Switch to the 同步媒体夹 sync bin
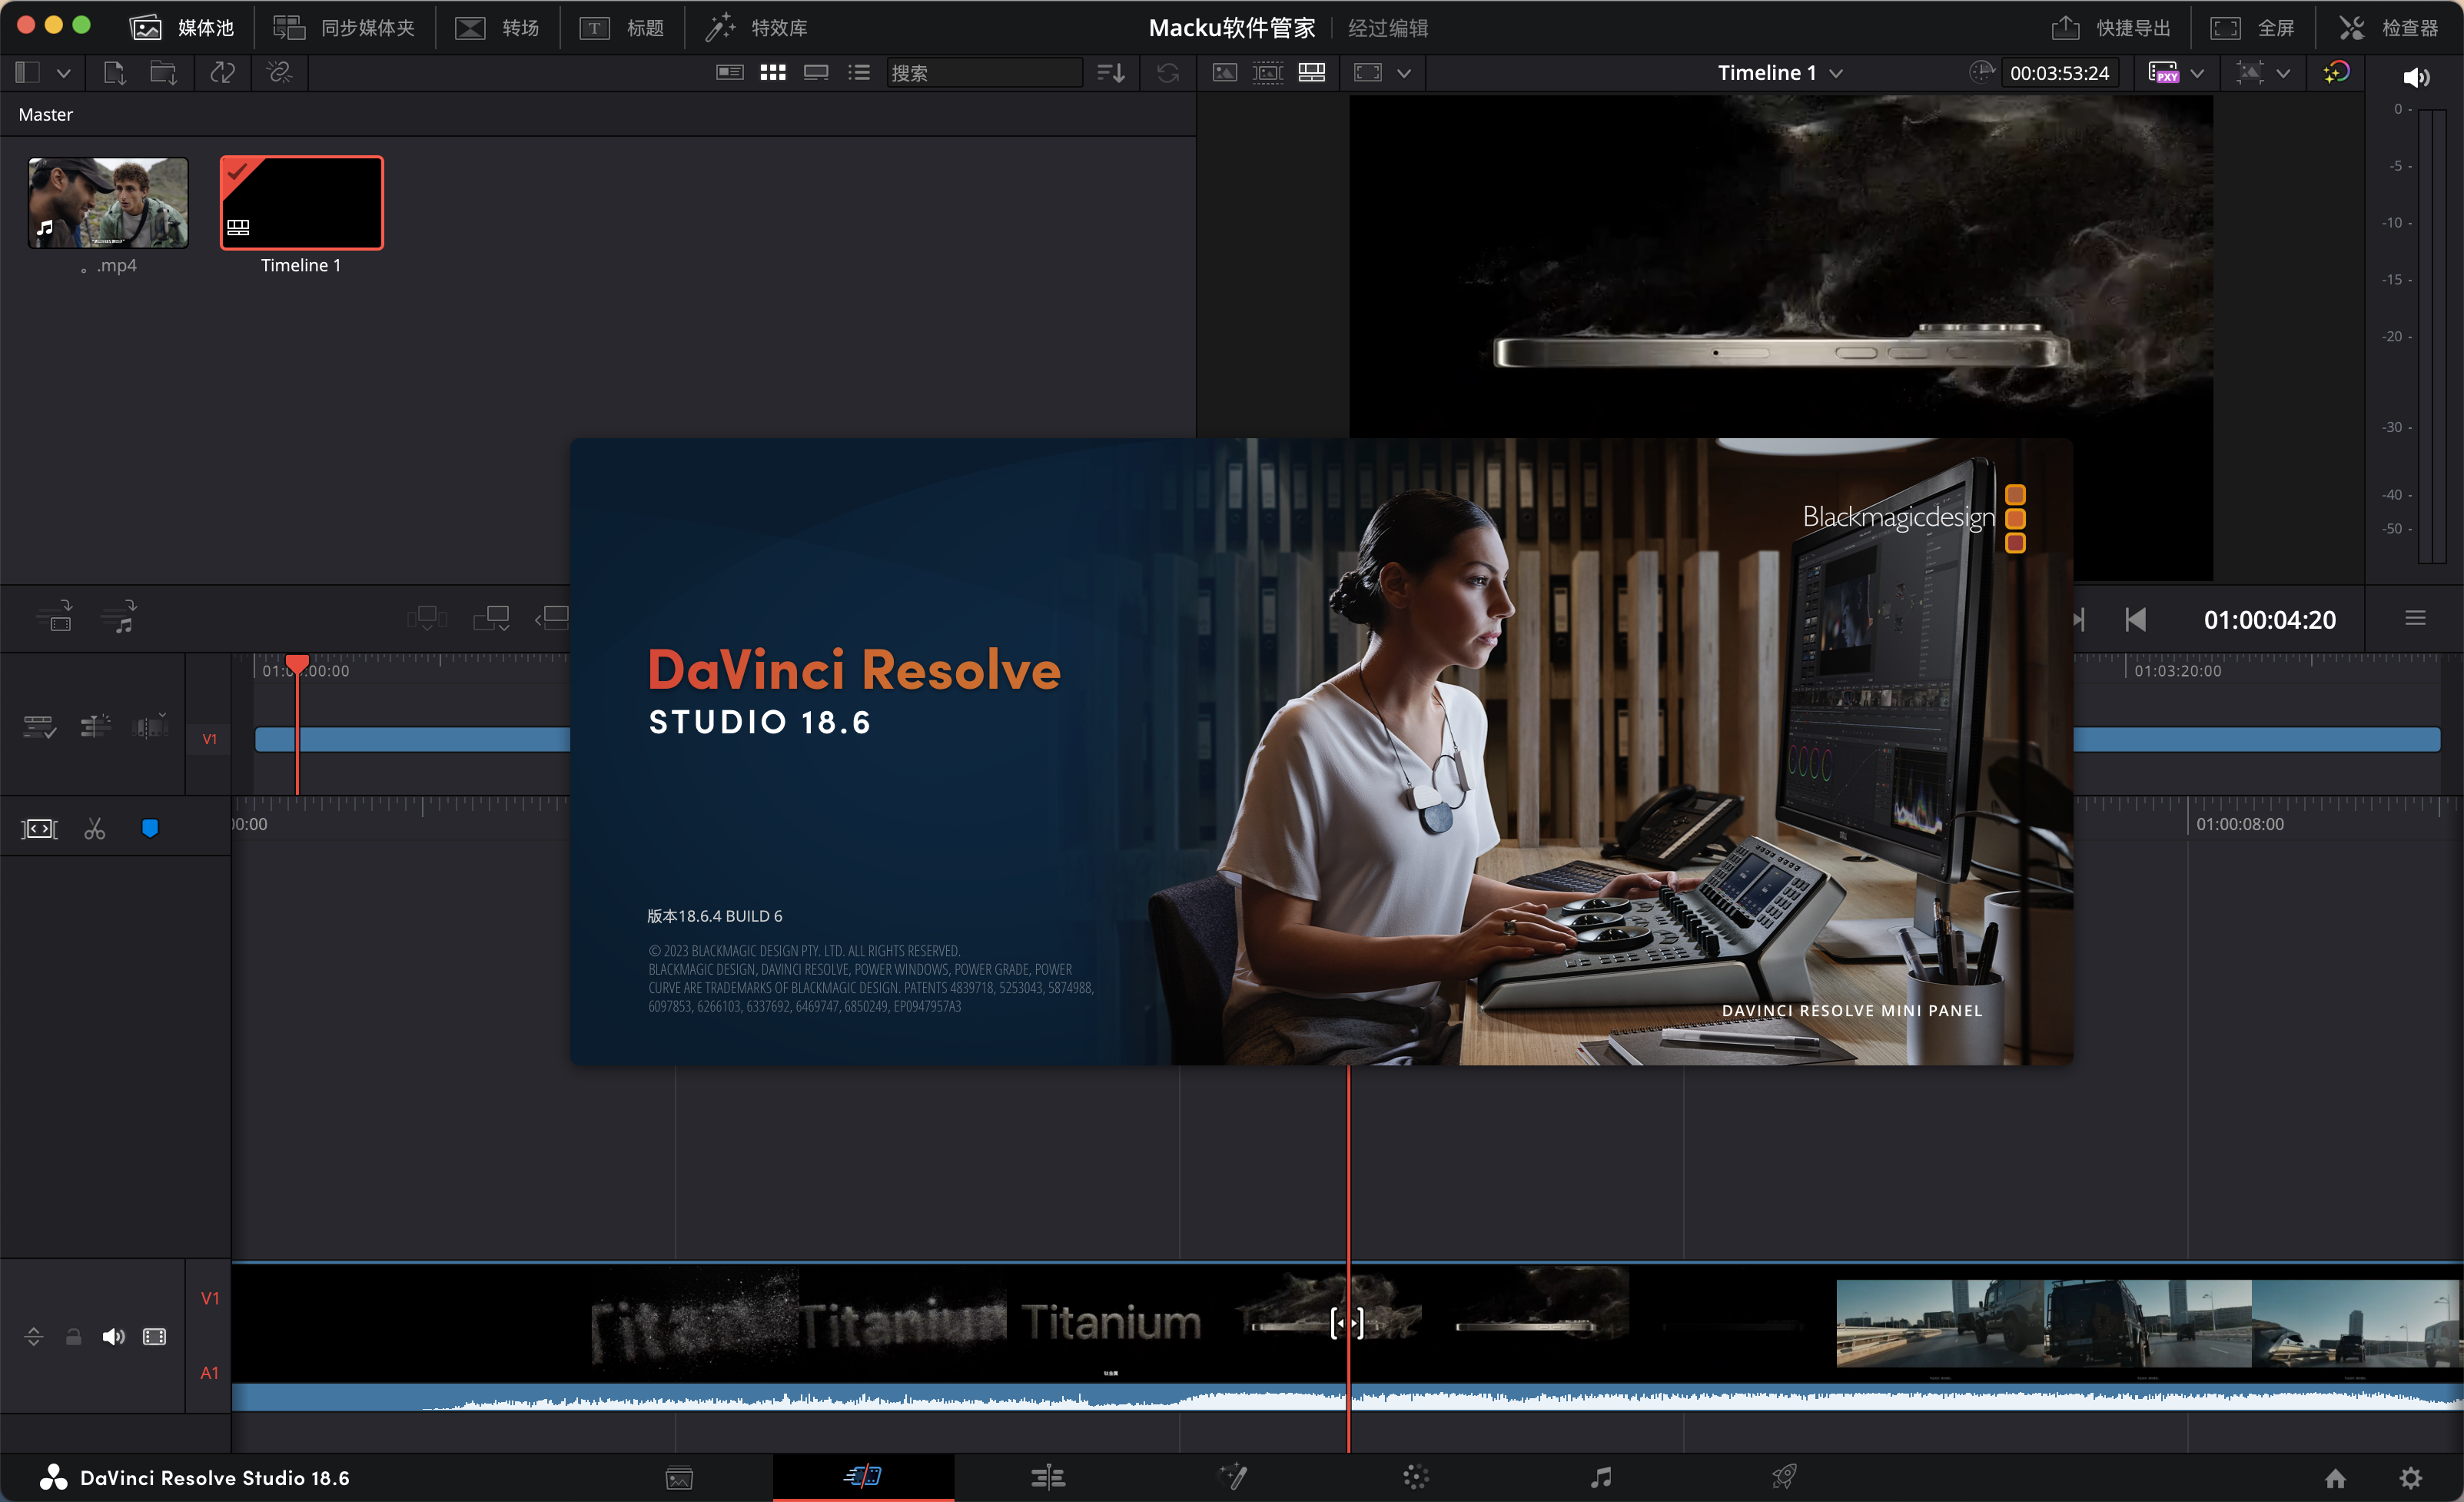 (344, 27)
